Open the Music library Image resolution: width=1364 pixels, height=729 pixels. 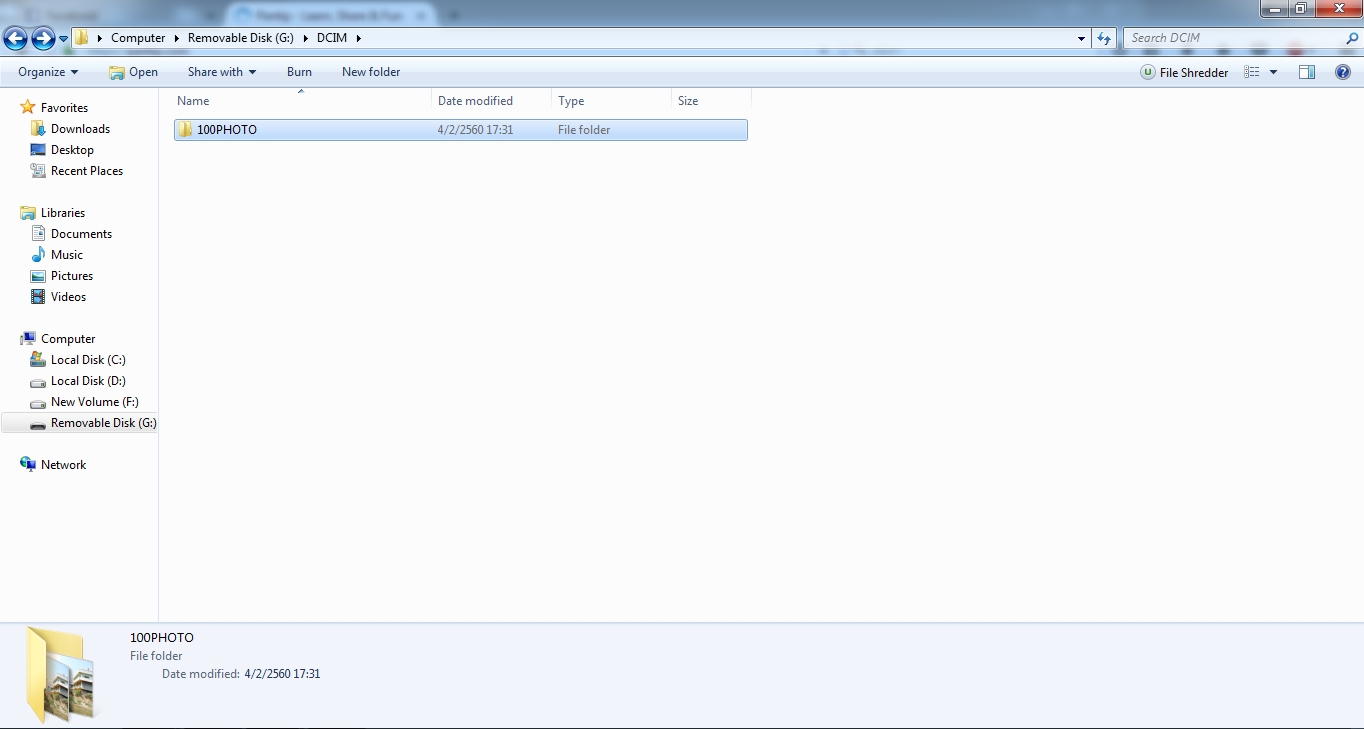pos(67,255)
